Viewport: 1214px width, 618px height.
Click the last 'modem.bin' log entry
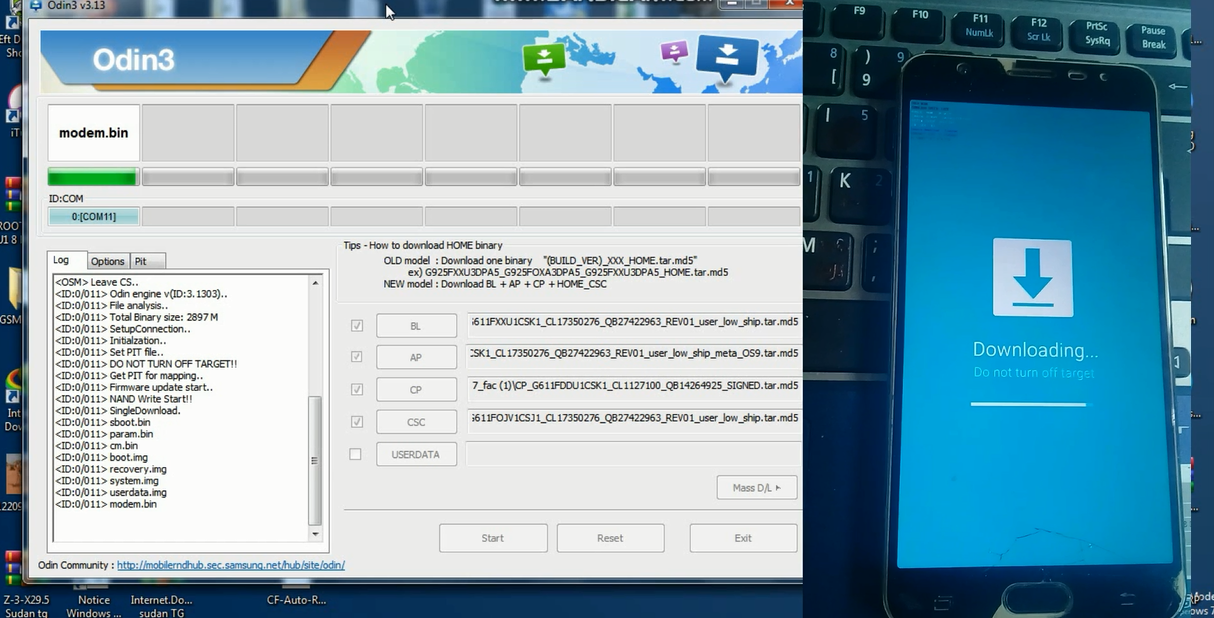(x=106, y=504)
